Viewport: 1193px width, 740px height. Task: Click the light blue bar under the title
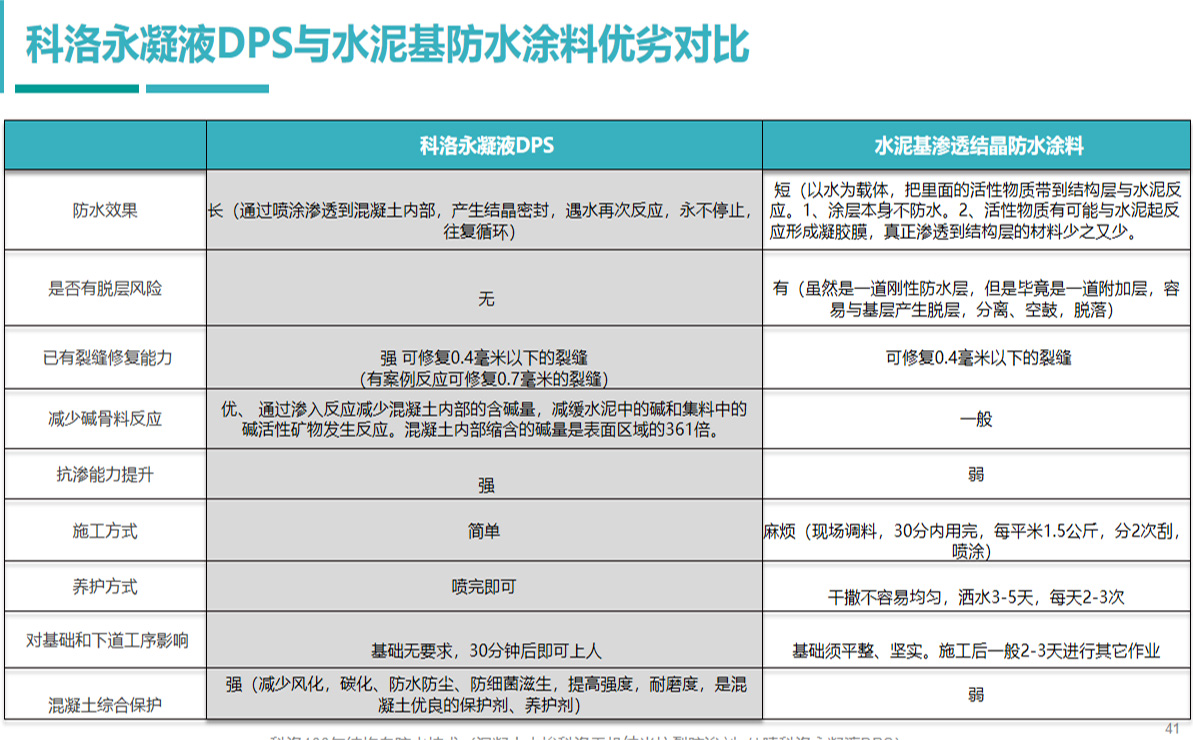pyautogui.click(x=207, y=89)
